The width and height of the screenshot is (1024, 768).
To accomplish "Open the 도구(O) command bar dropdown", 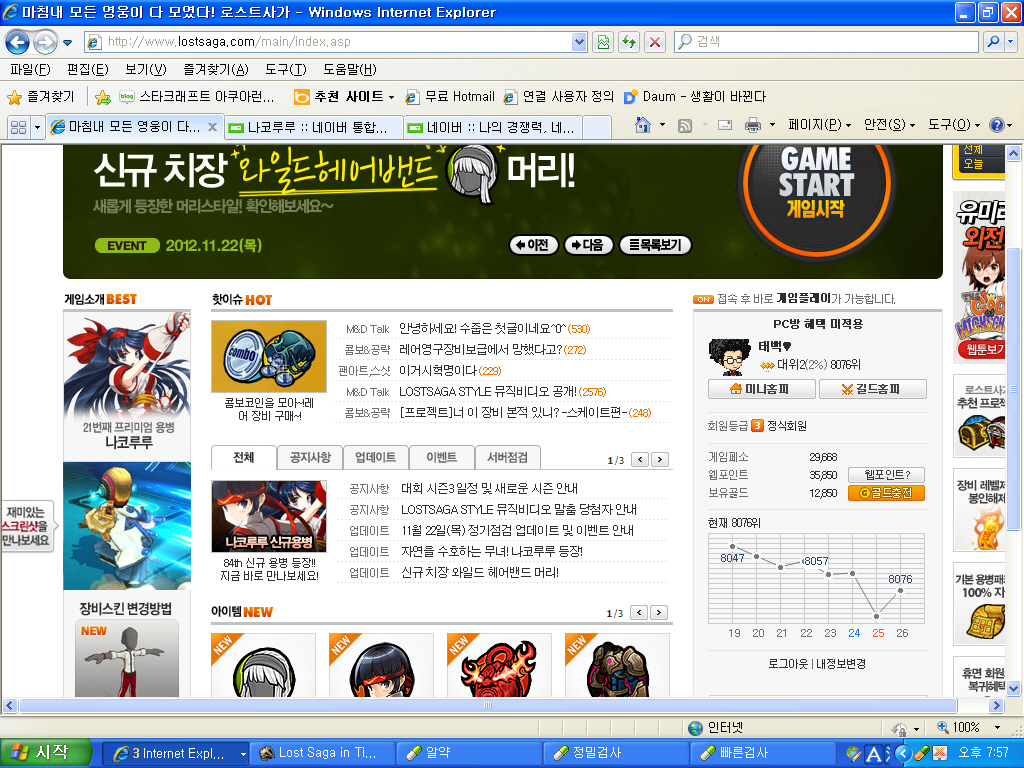I will (x=953, y=125).
